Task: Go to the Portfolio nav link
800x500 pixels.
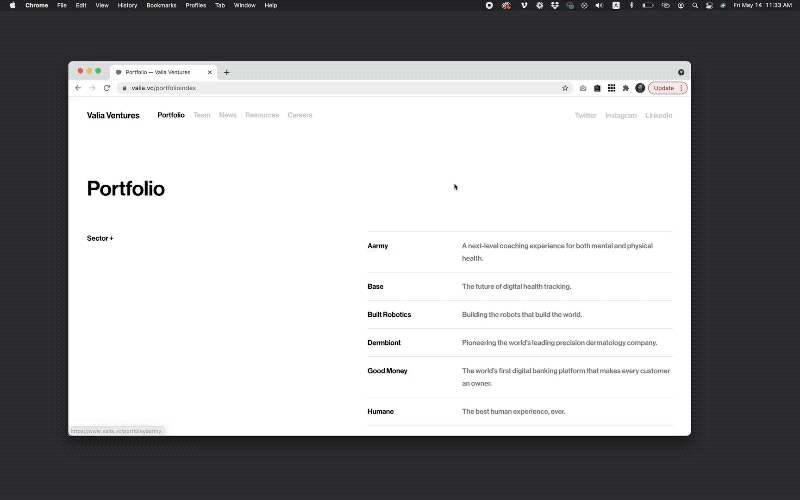Action: [x=171, y=115]
